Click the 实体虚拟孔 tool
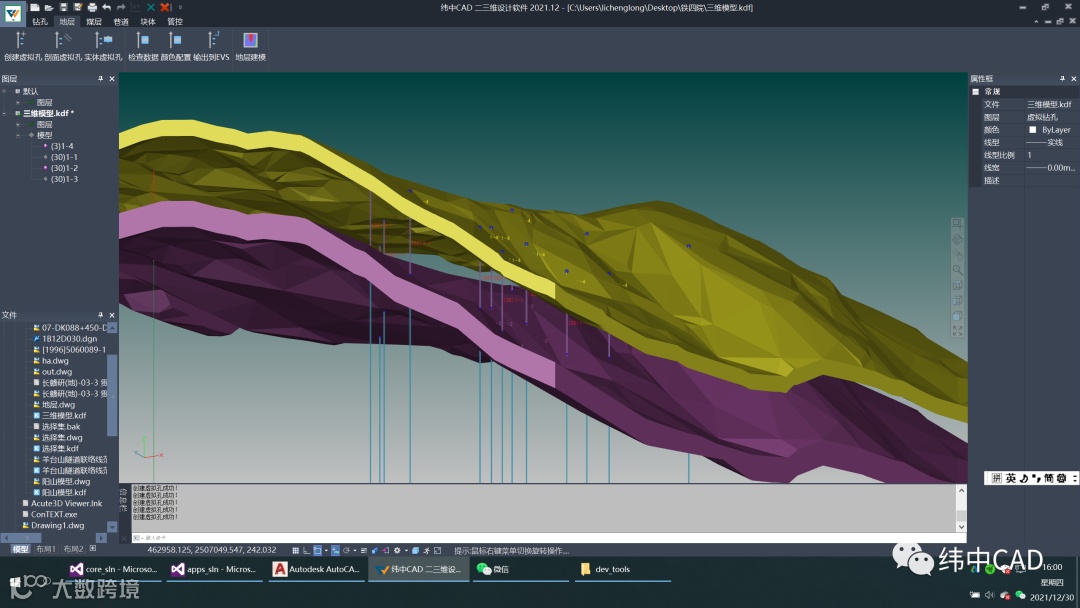The height and width of the screenshot is (608, 1080). click(x=103, y=46)
